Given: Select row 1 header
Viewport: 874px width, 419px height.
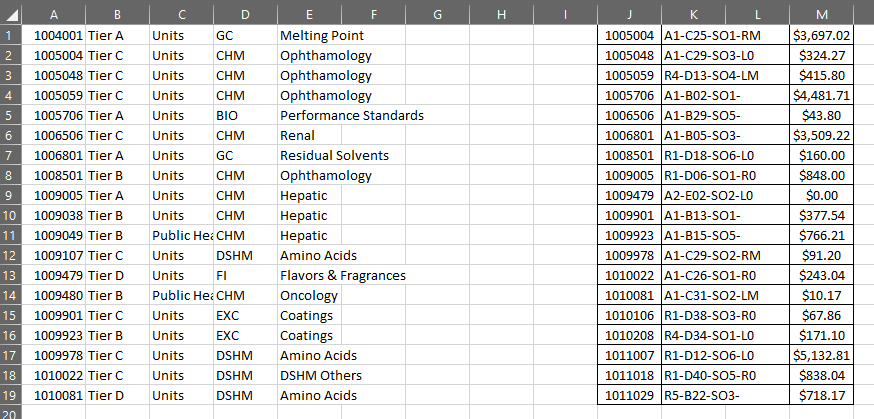Looking at the screenshot, I should (11, 35).
